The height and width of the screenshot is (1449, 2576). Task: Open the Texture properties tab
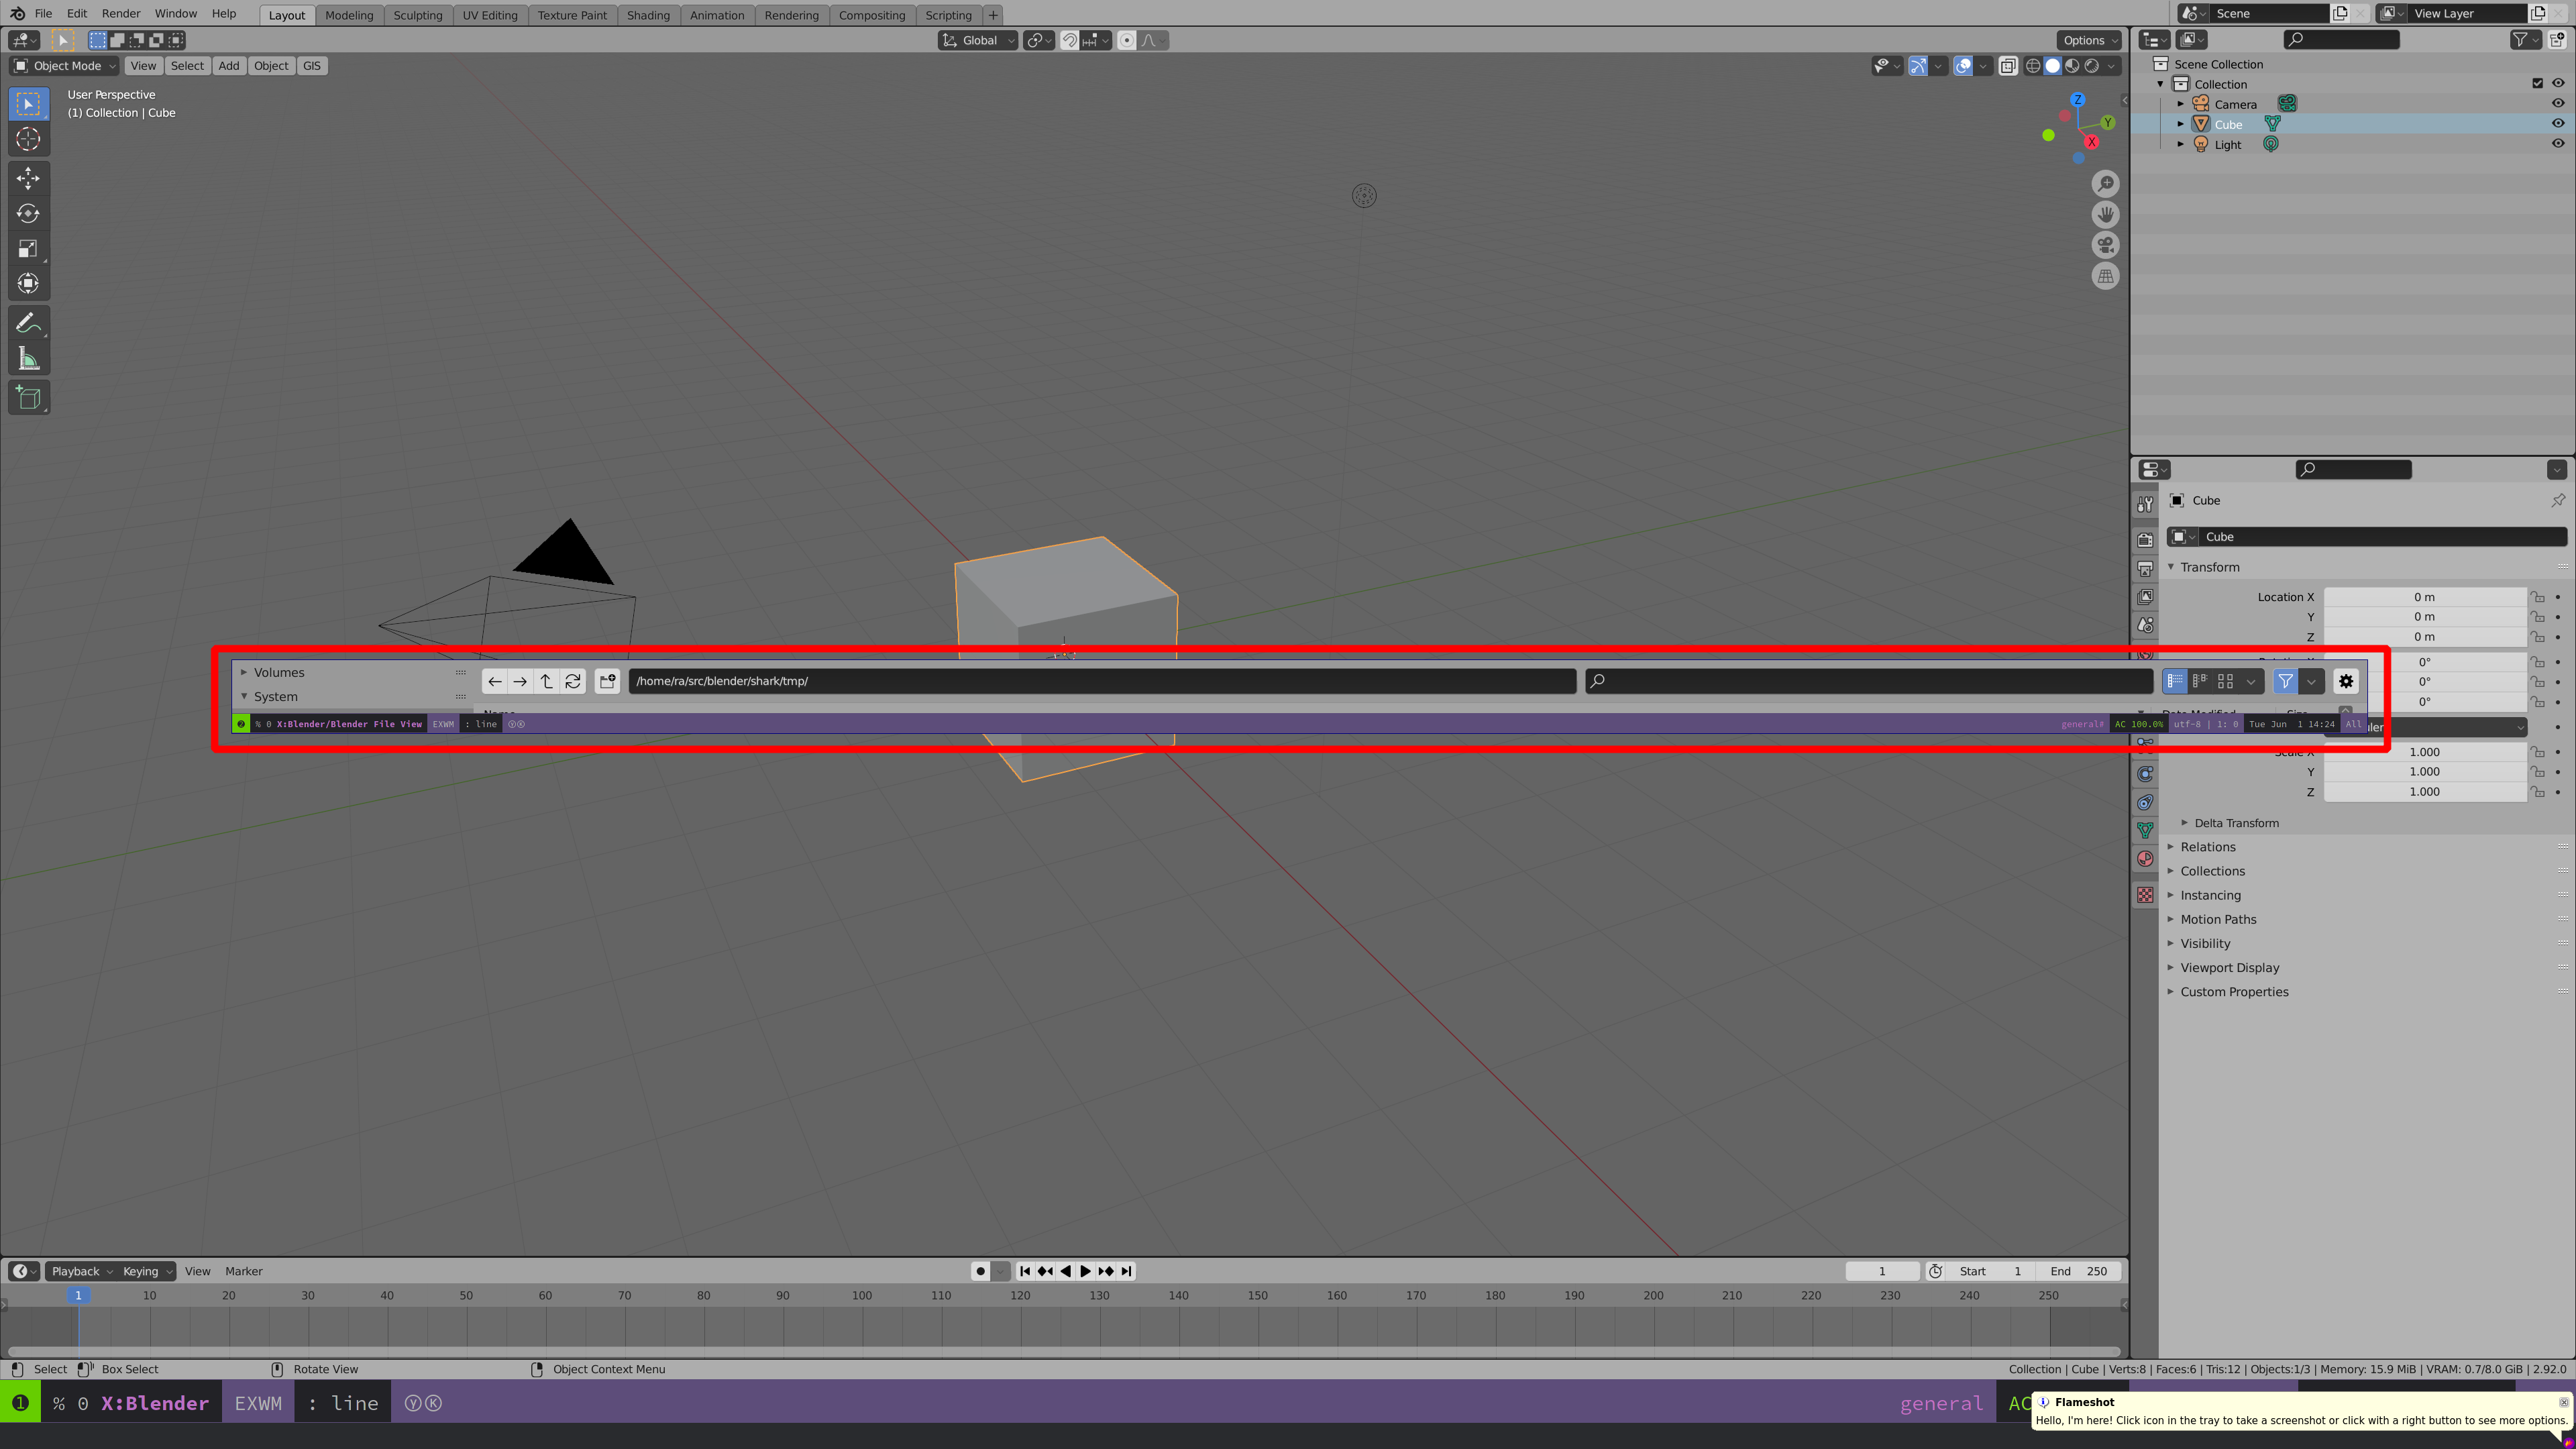[2145, 895]
